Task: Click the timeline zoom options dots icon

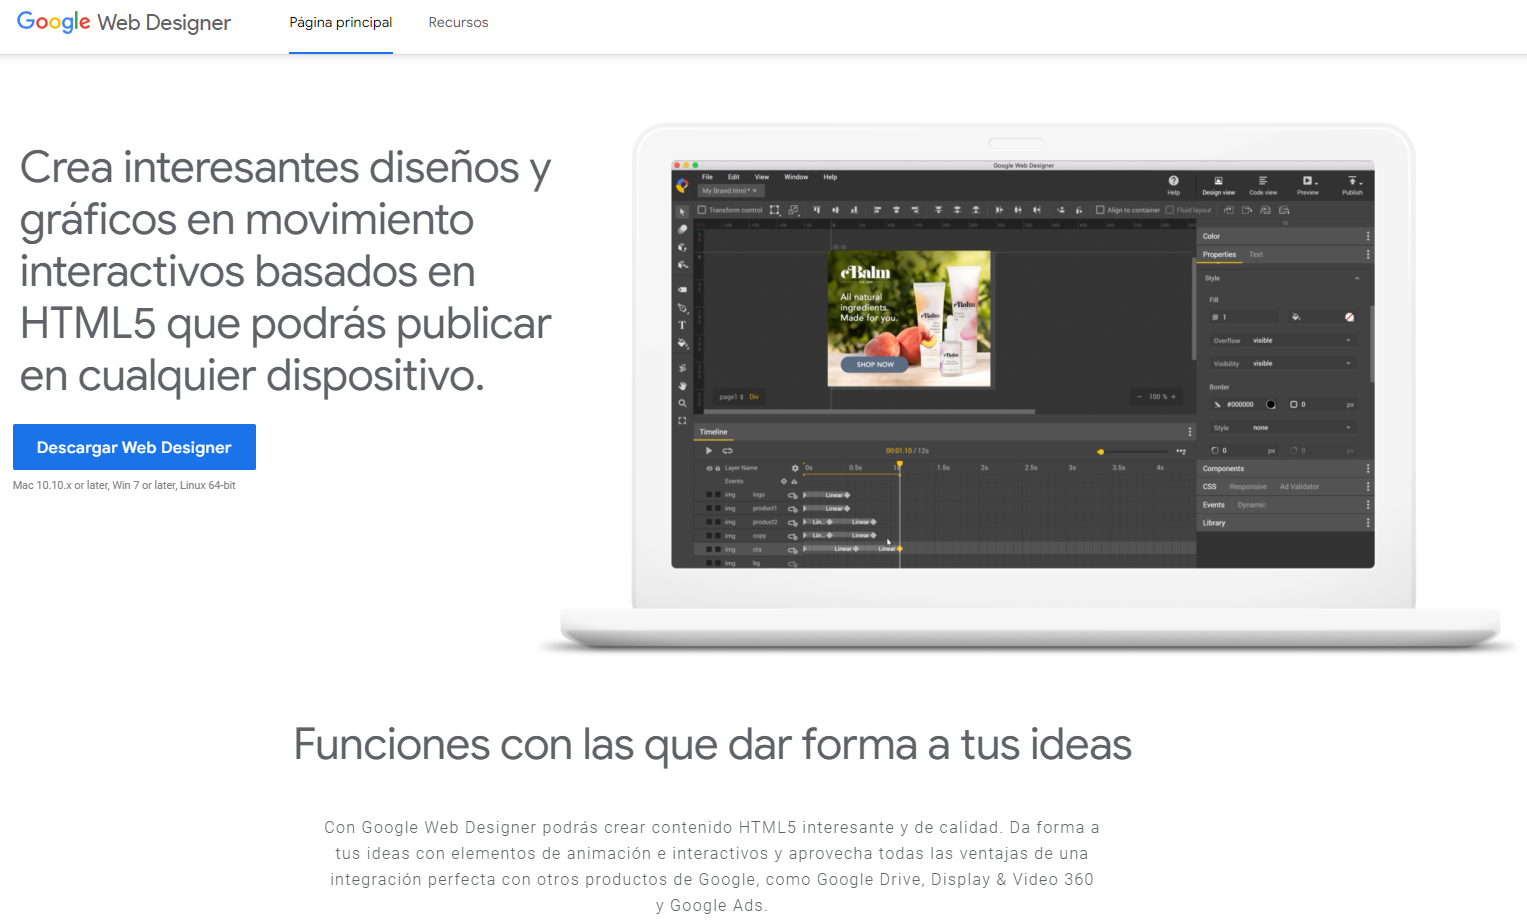Action: 1181,452
